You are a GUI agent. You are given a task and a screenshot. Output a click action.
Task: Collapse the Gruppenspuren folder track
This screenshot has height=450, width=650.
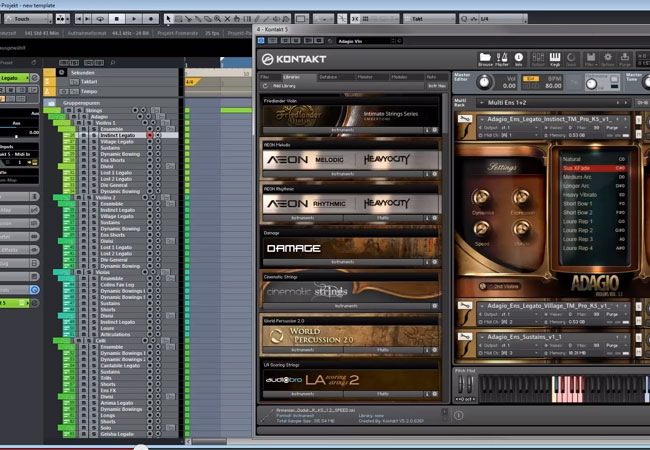(50, 101)
